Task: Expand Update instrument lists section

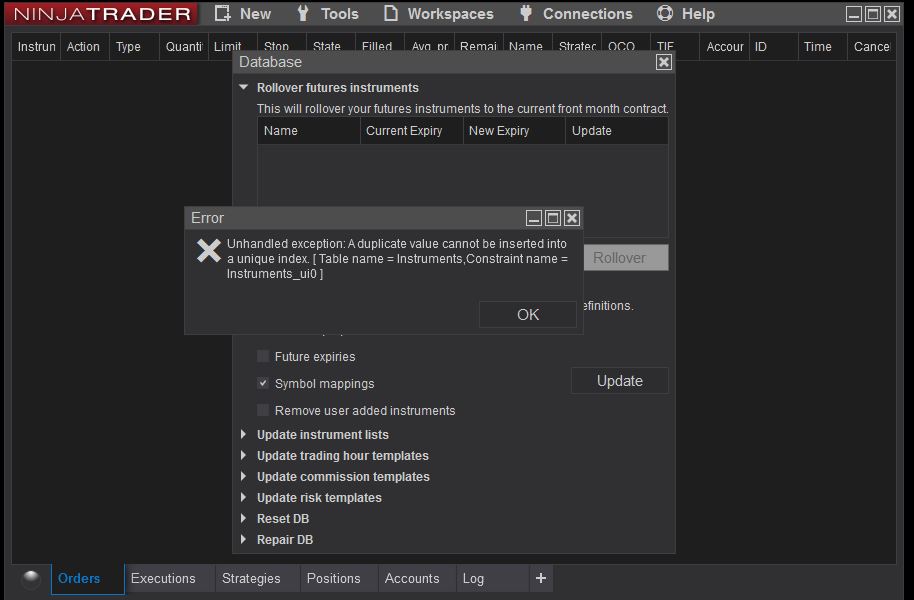Action: (x=244, y=434)
